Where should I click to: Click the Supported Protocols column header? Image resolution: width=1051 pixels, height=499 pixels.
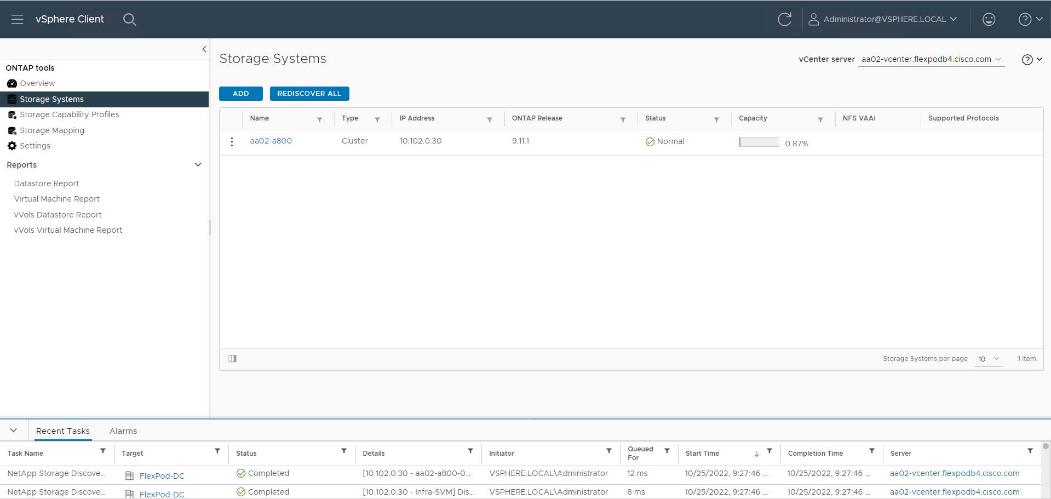[x=963, y=118]
